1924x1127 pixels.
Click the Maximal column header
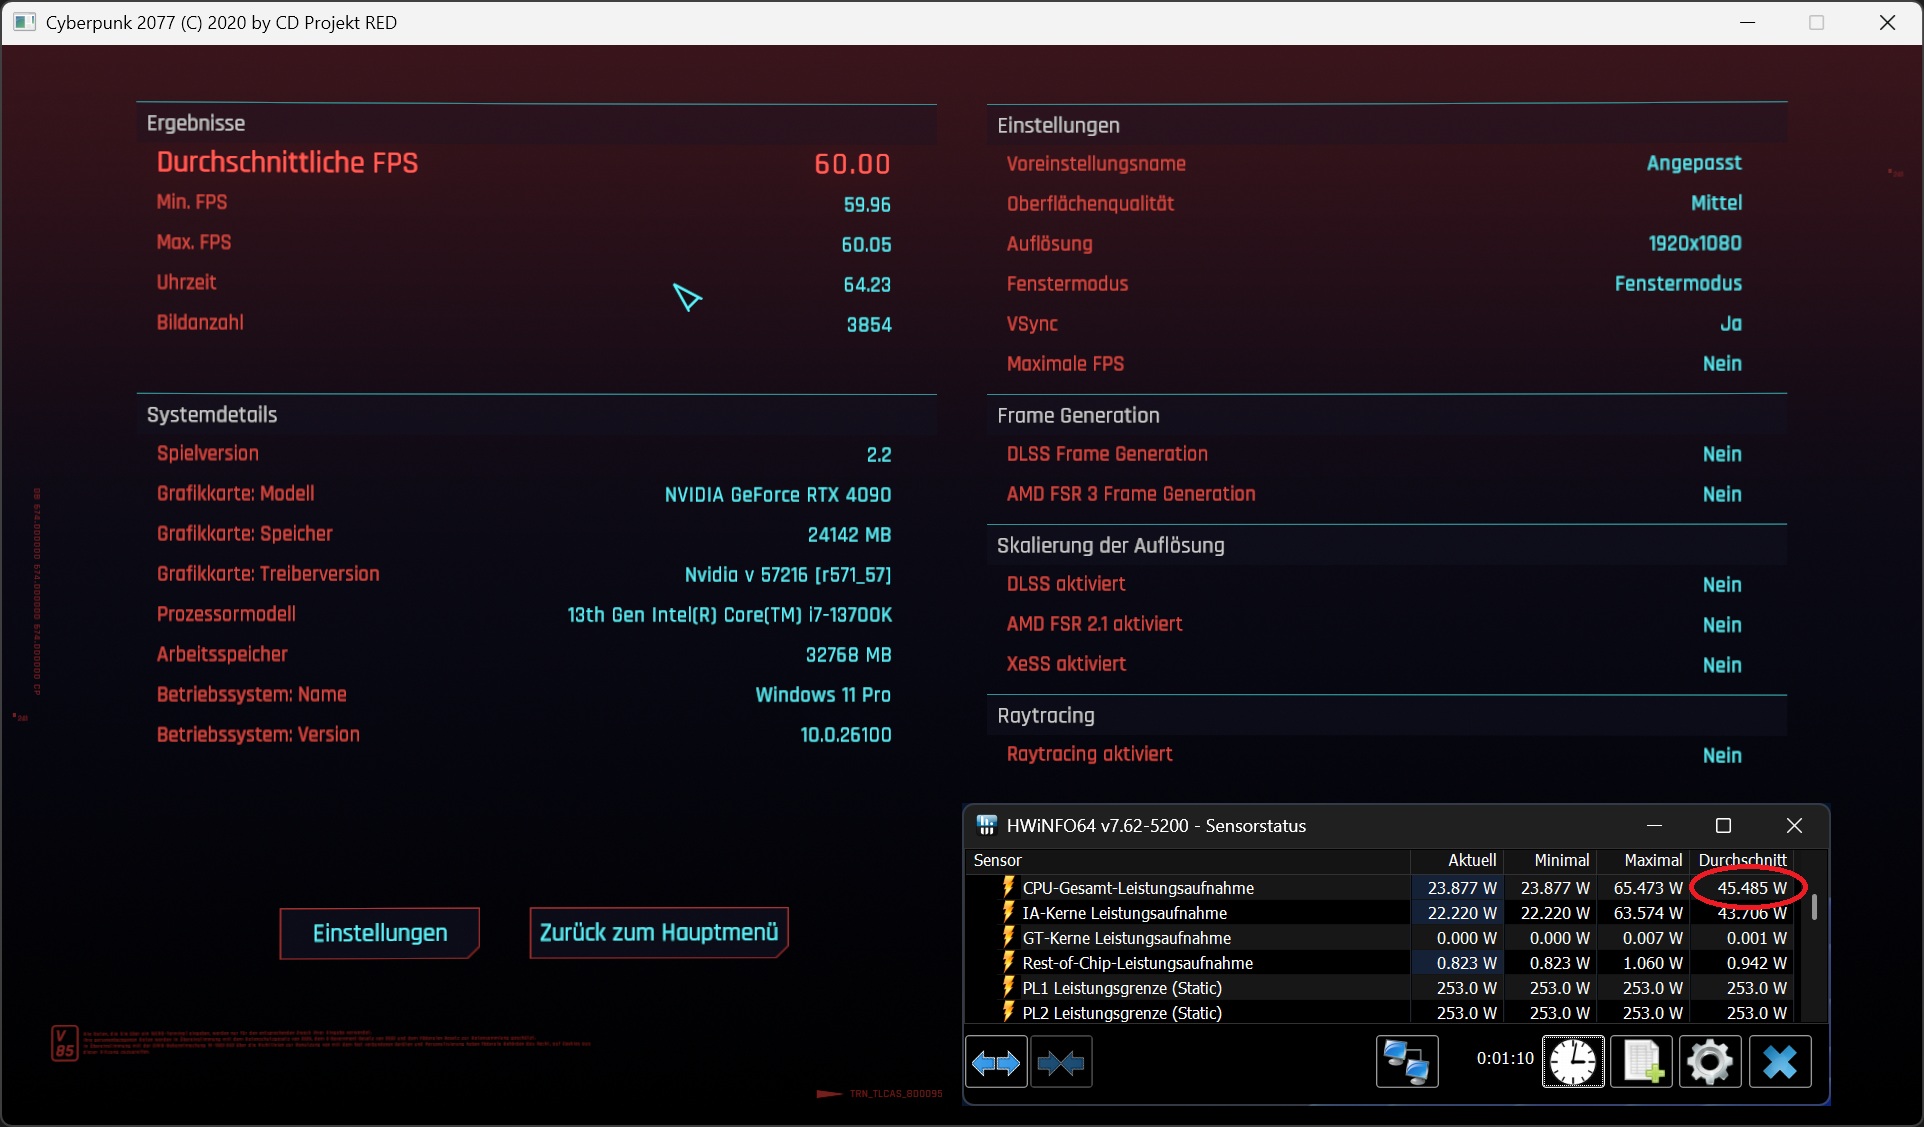(1652, 860)
